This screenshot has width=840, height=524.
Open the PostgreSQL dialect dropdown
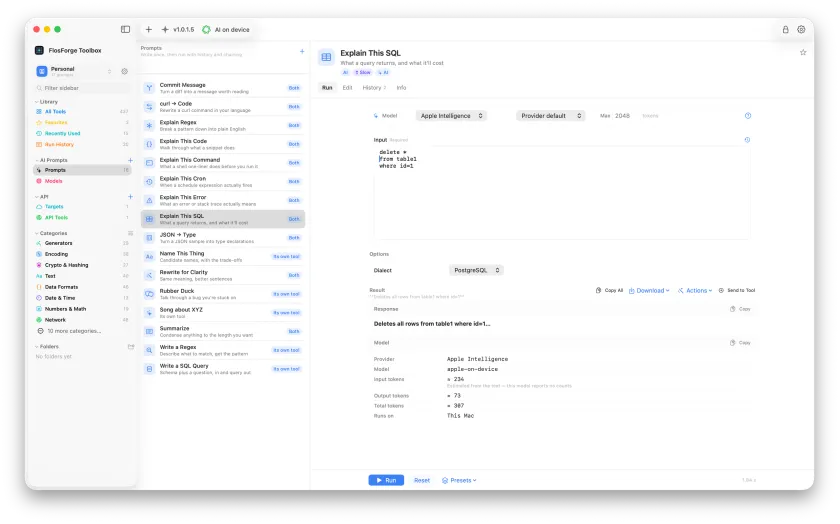coord(476,271)
